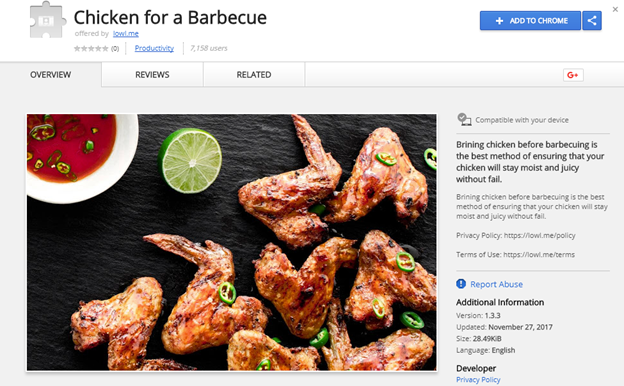This screenshot has height=386, width=624.
Task: Open the Productivity category link
Action: tap(154, 48)
